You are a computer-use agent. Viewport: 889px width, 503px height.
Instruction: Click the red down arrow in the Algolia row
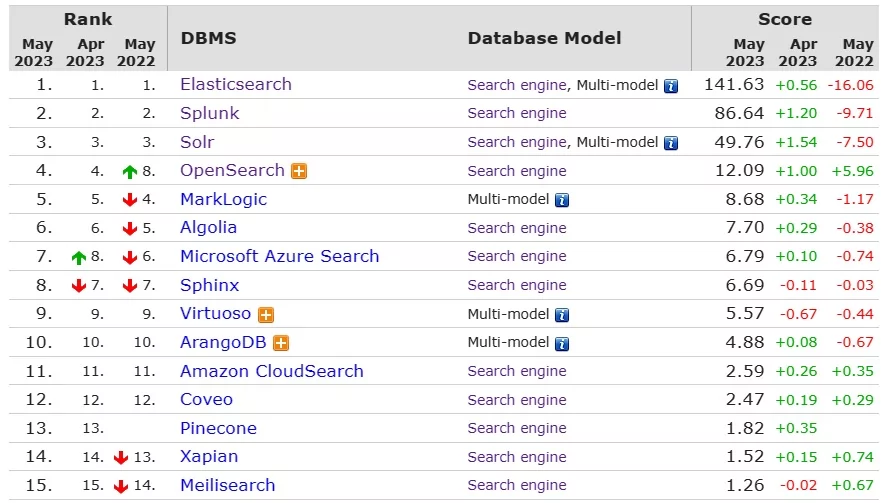[130, 229]
